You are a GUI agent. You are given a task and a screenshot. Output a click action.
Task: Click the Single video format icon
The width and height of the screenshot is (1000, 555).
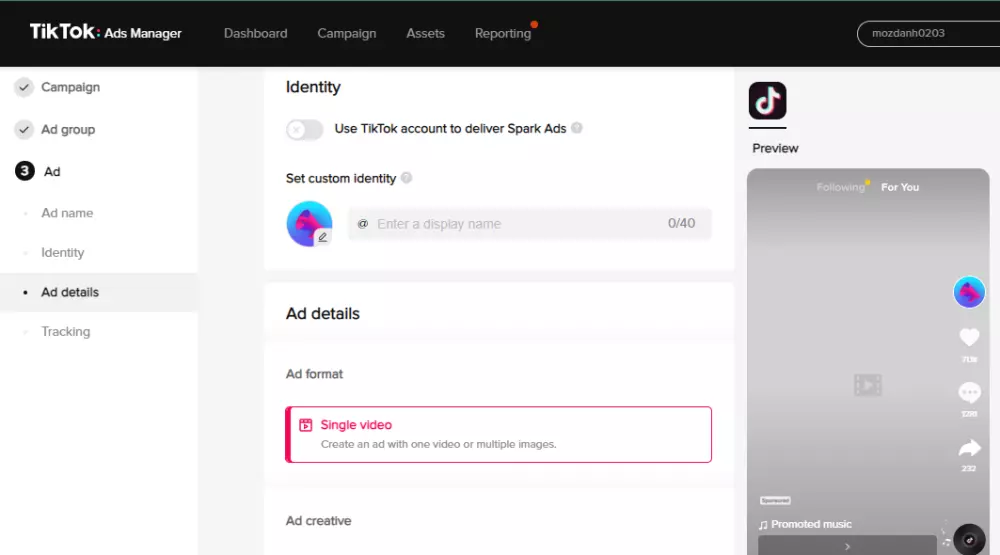click(x=305, y=425)
